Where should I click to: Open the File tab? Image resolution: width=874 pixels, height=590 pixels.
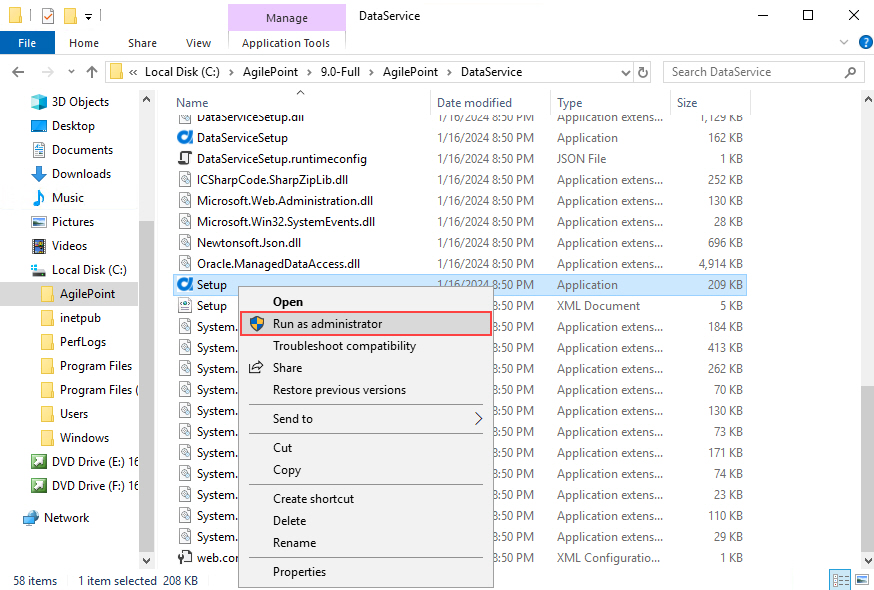tap(27, 42)
